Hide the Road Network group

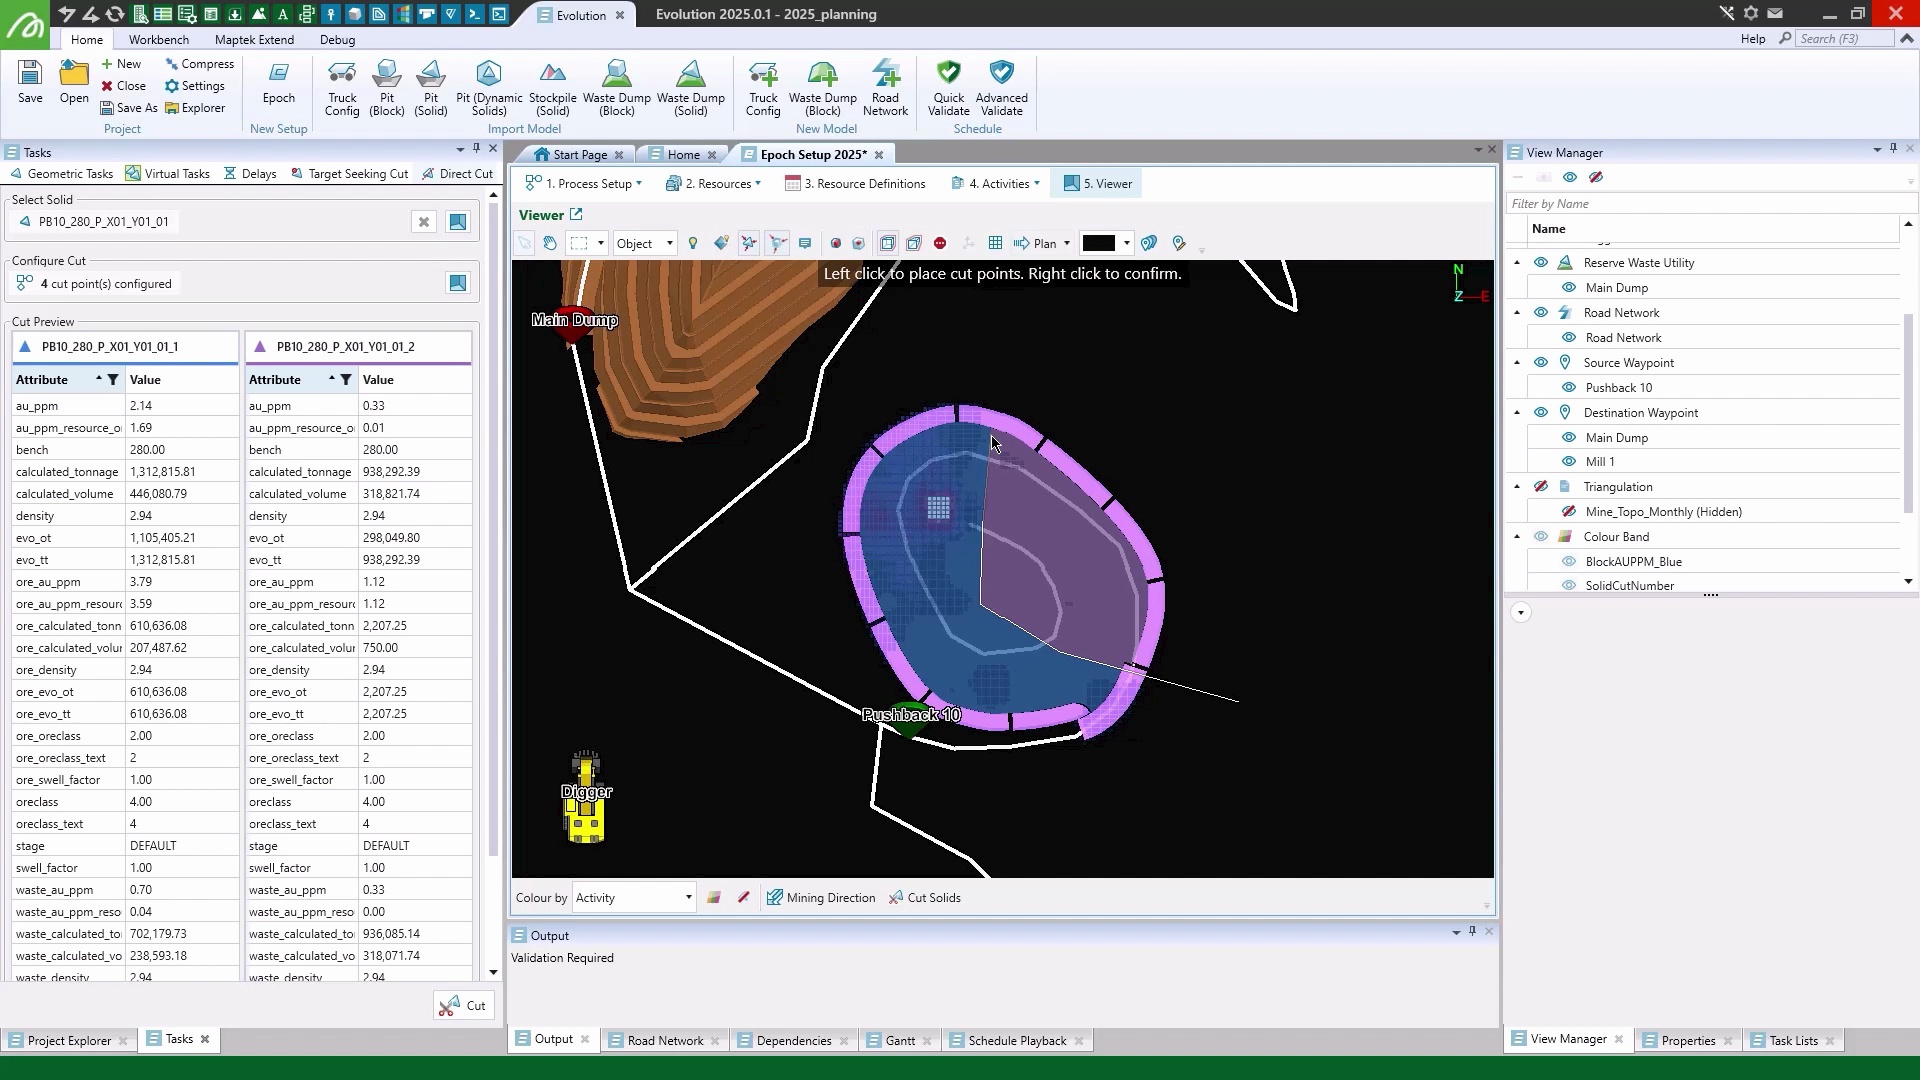pos(1541,313)
